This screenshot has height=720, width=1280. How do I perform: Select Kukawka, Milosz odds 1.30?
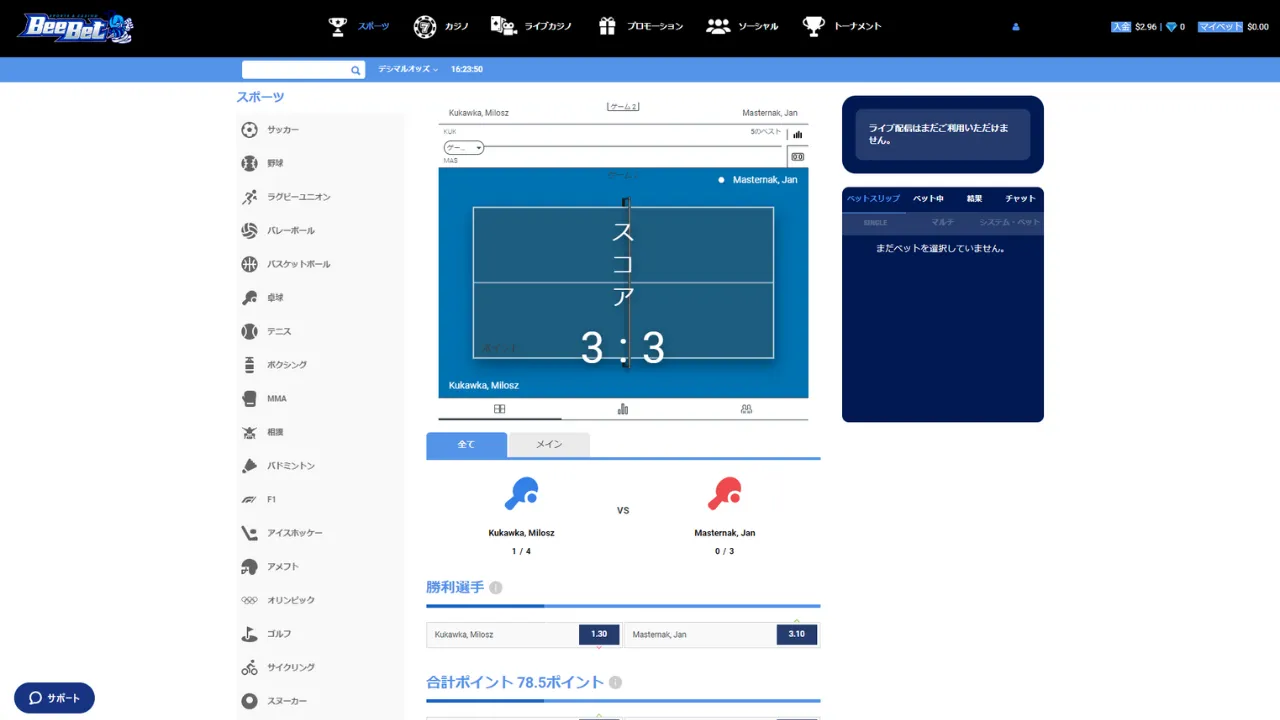pos(599,634)
